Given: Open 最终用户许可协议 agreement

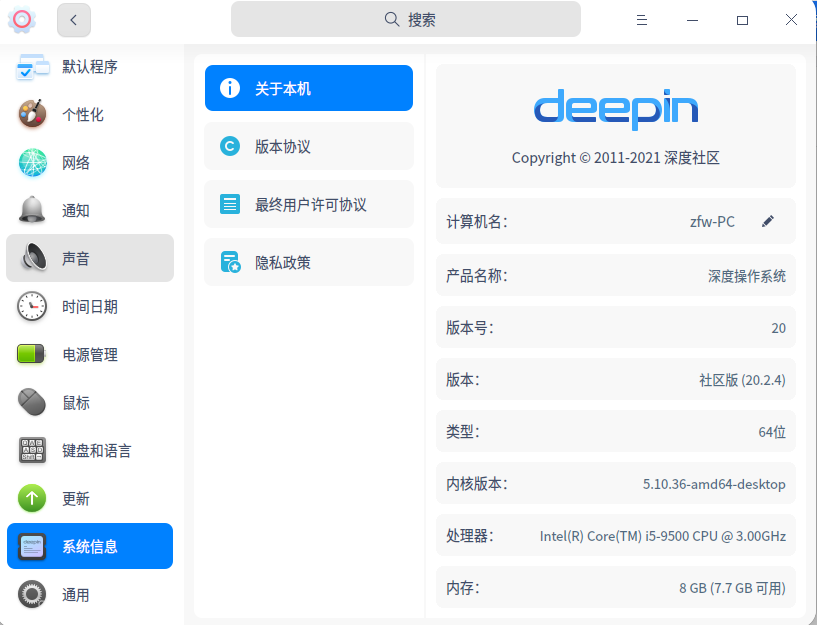Looking at the screenshot, I should pos(308,204).
